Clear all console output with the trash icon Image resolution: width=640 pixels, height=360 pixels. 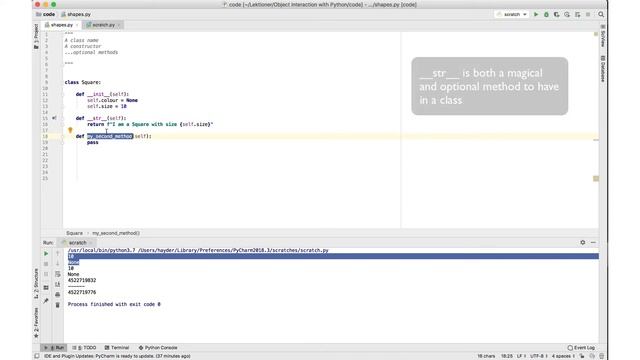point(58,305)
